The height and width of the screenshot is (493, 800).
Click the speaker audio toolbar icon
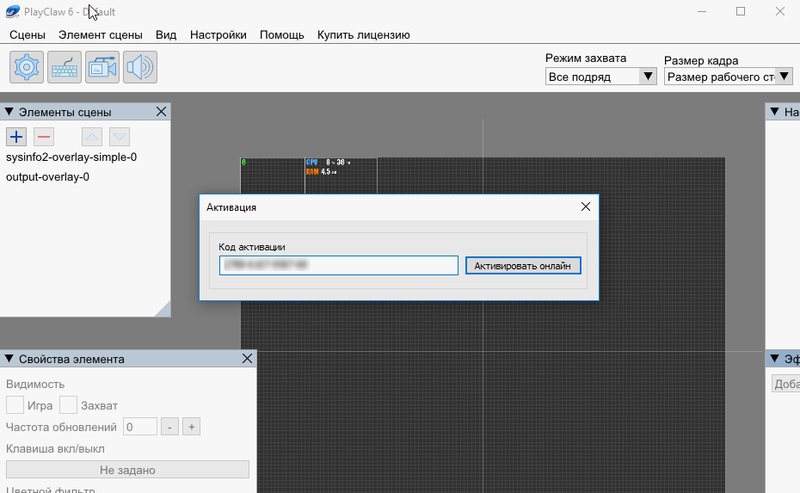tap(140, 67)
